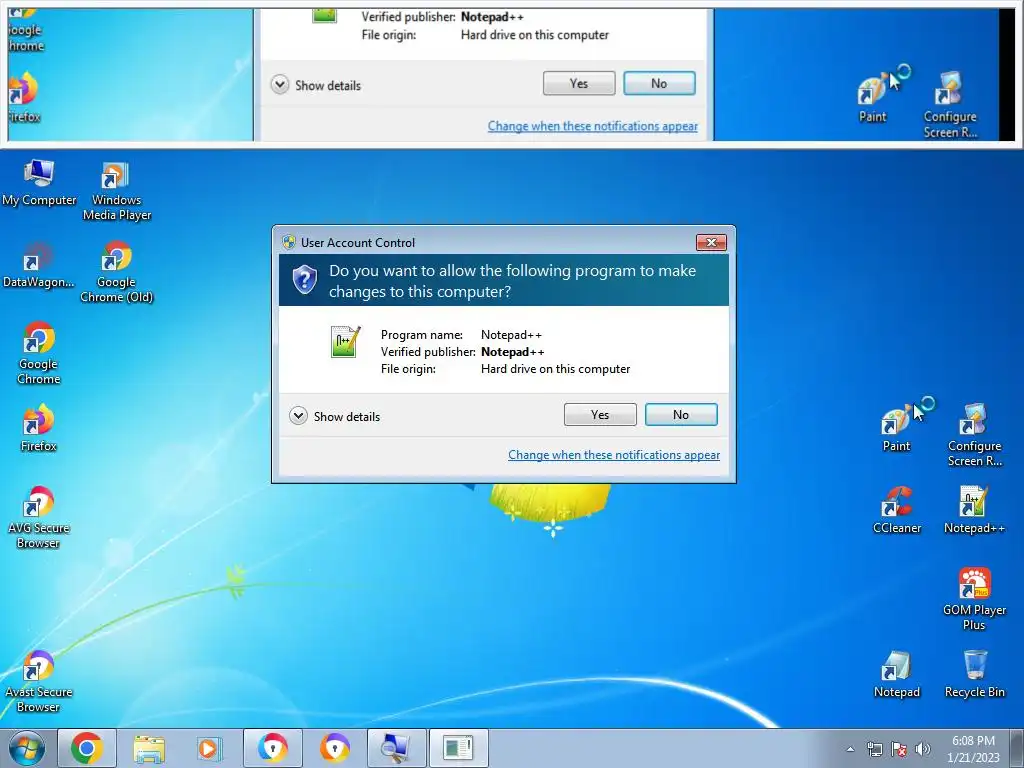Image resolution: width=1024 pixels, height=768 pixels.
Task: Open Google Chrome from the taskbar
Action: pos(87,748)
